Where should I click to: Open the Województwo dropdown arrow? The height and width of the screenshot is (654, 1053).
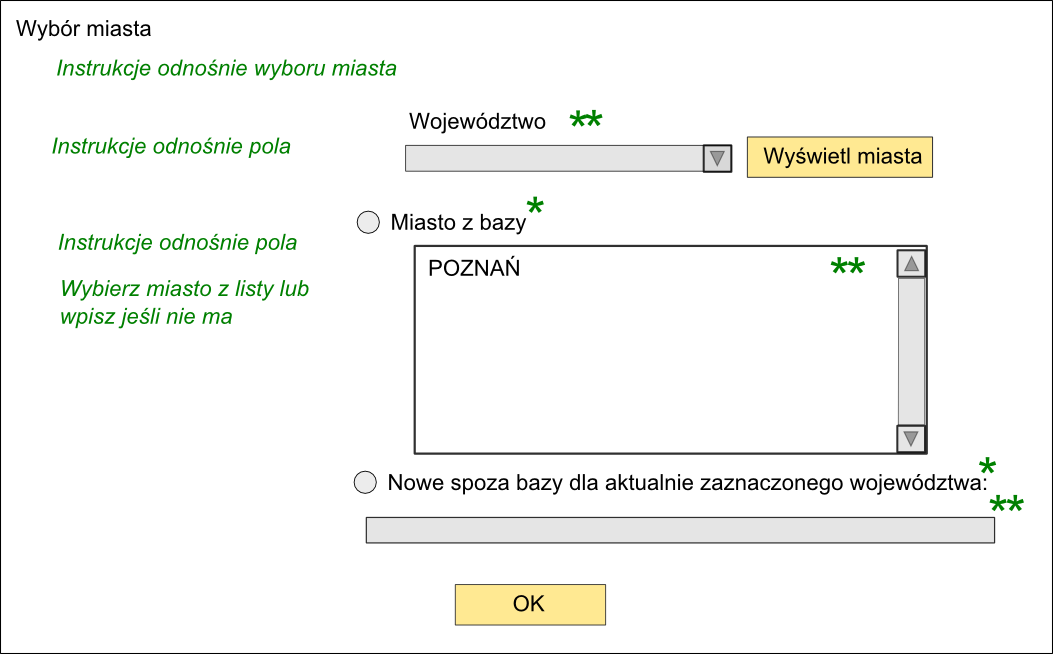coord(717,158)
